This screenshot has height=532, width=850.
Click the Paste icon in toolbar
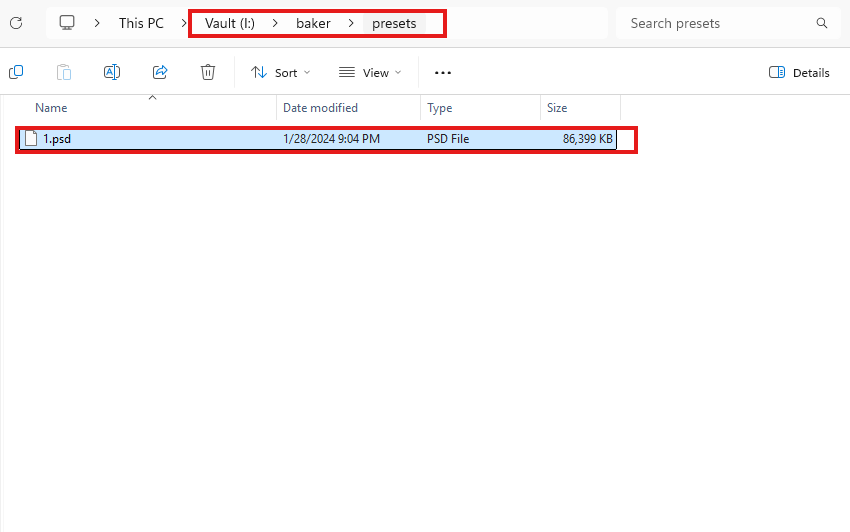(64, 72)
